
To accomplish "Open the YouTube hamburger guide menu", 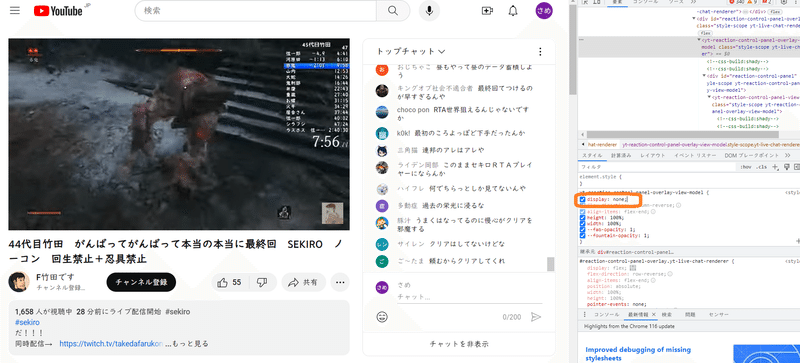I will 15,11.
